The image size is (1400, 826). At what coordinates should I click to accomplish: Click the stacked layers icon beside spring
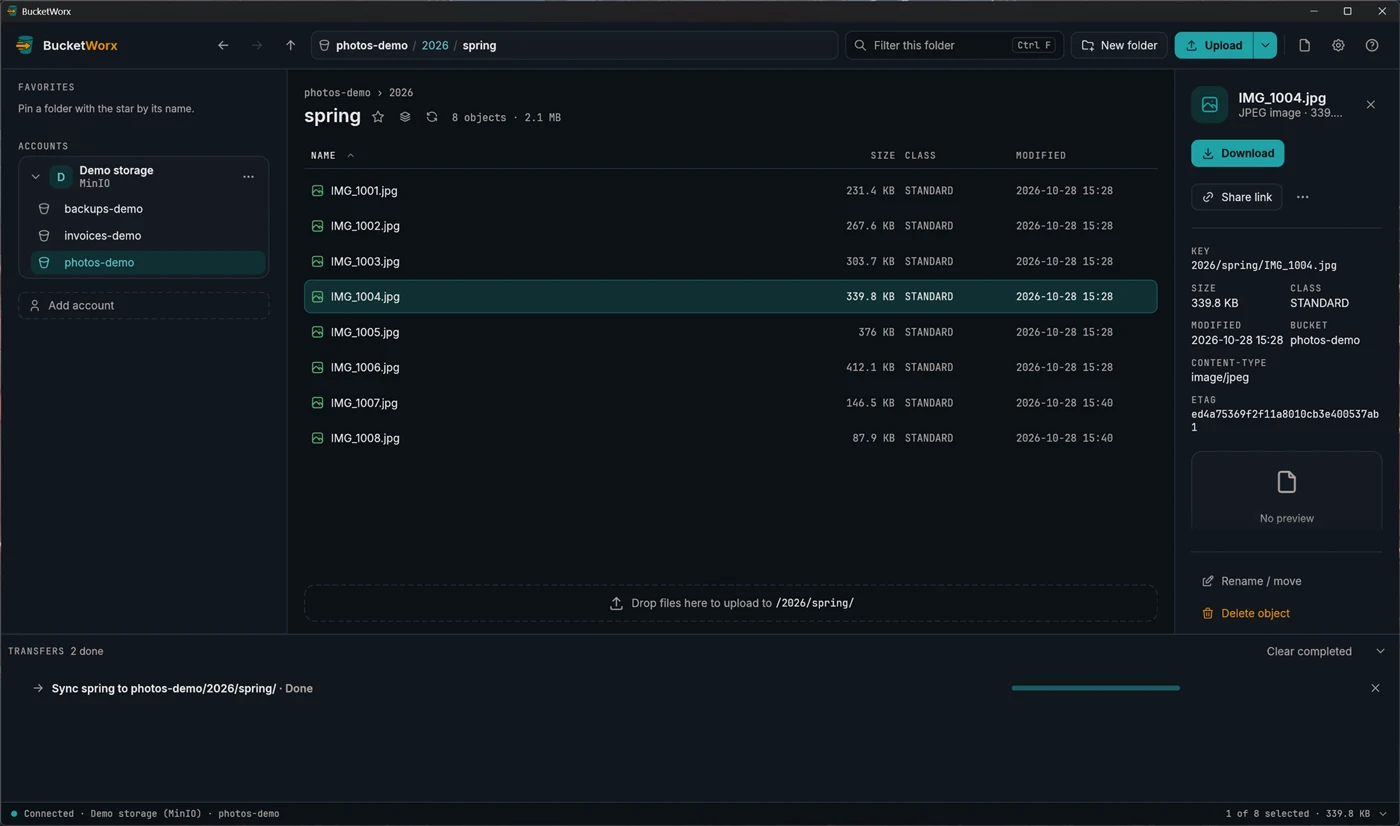405,117
